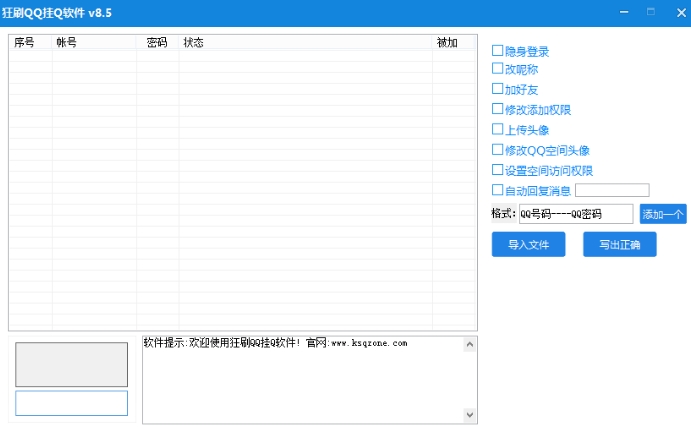Click the auto-reply message text field
This screenshot has width=691, height=430.
coord(612,190)
